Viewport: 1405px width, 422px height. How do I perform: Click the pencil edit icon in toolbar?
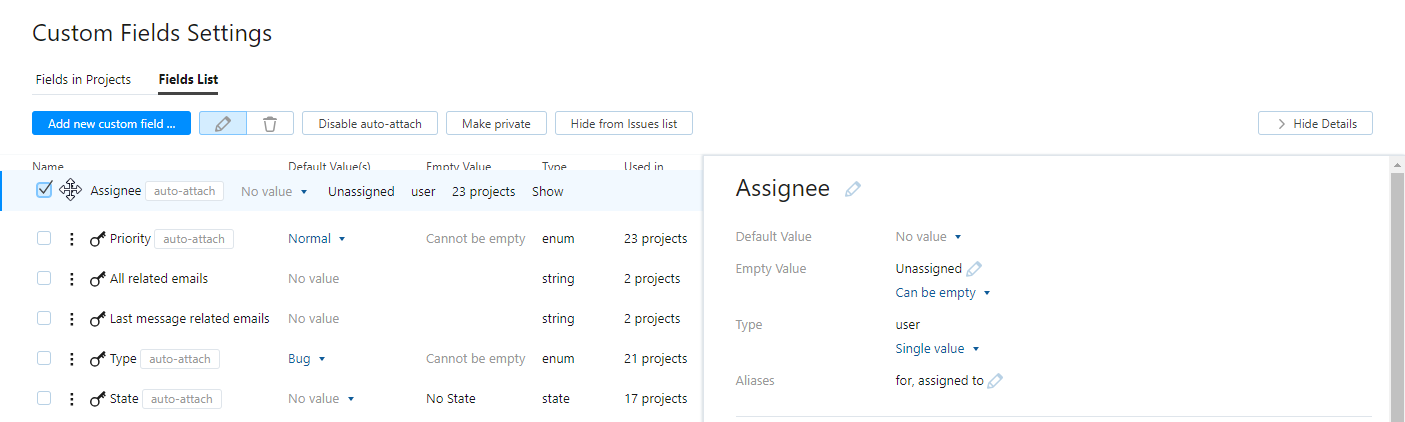coord(223,123)
